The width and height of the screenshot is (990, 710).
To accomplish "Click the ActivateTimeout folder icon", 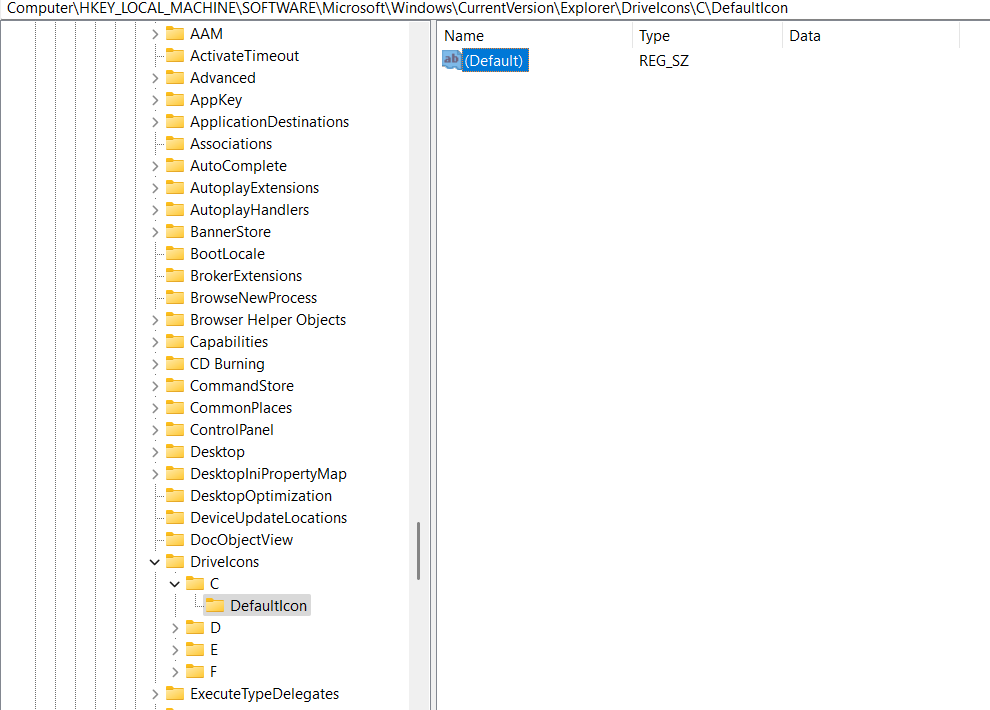I will [x=175, y=56].
